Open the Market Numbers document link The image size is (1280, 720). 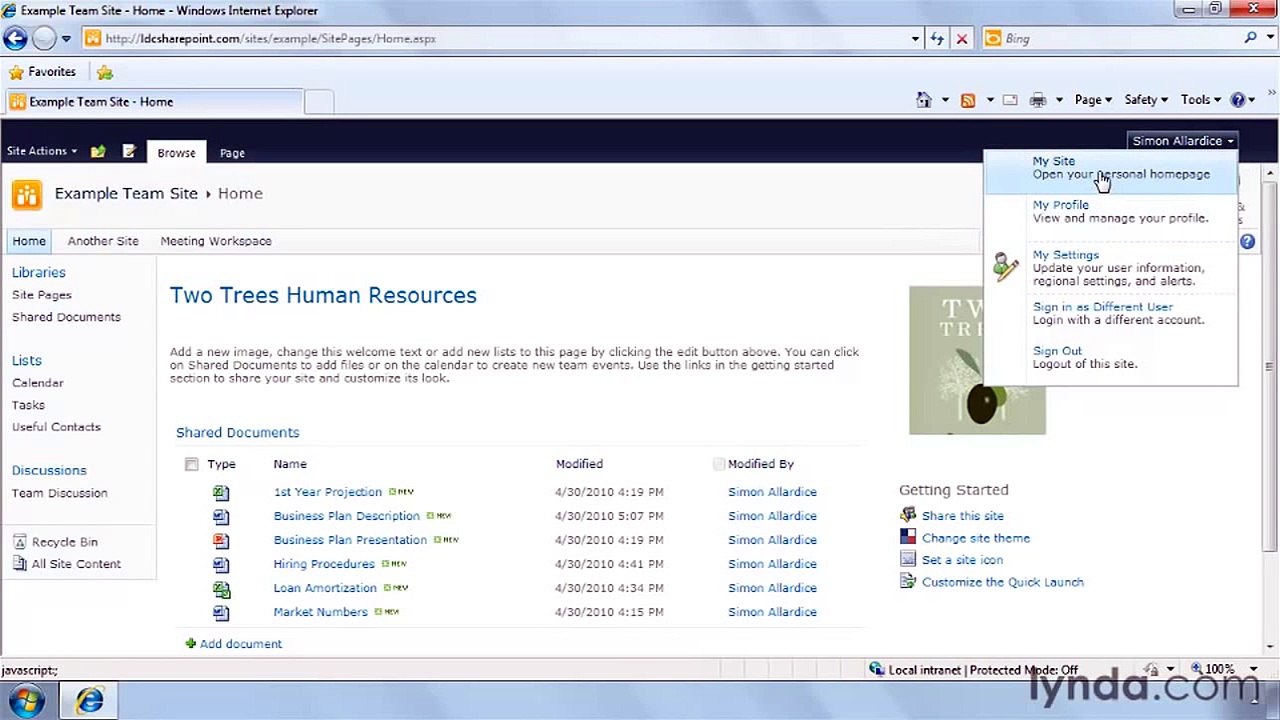321,612
